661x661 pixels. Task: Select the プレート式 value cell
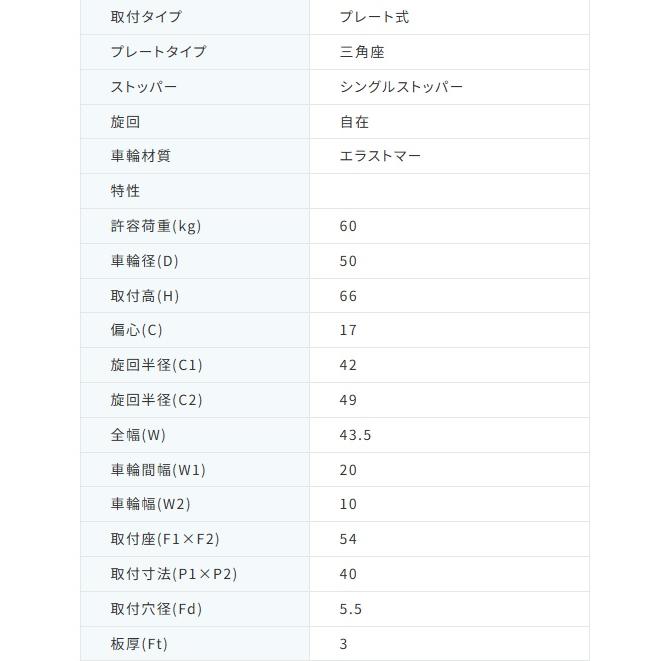click(x=449, y=17)
